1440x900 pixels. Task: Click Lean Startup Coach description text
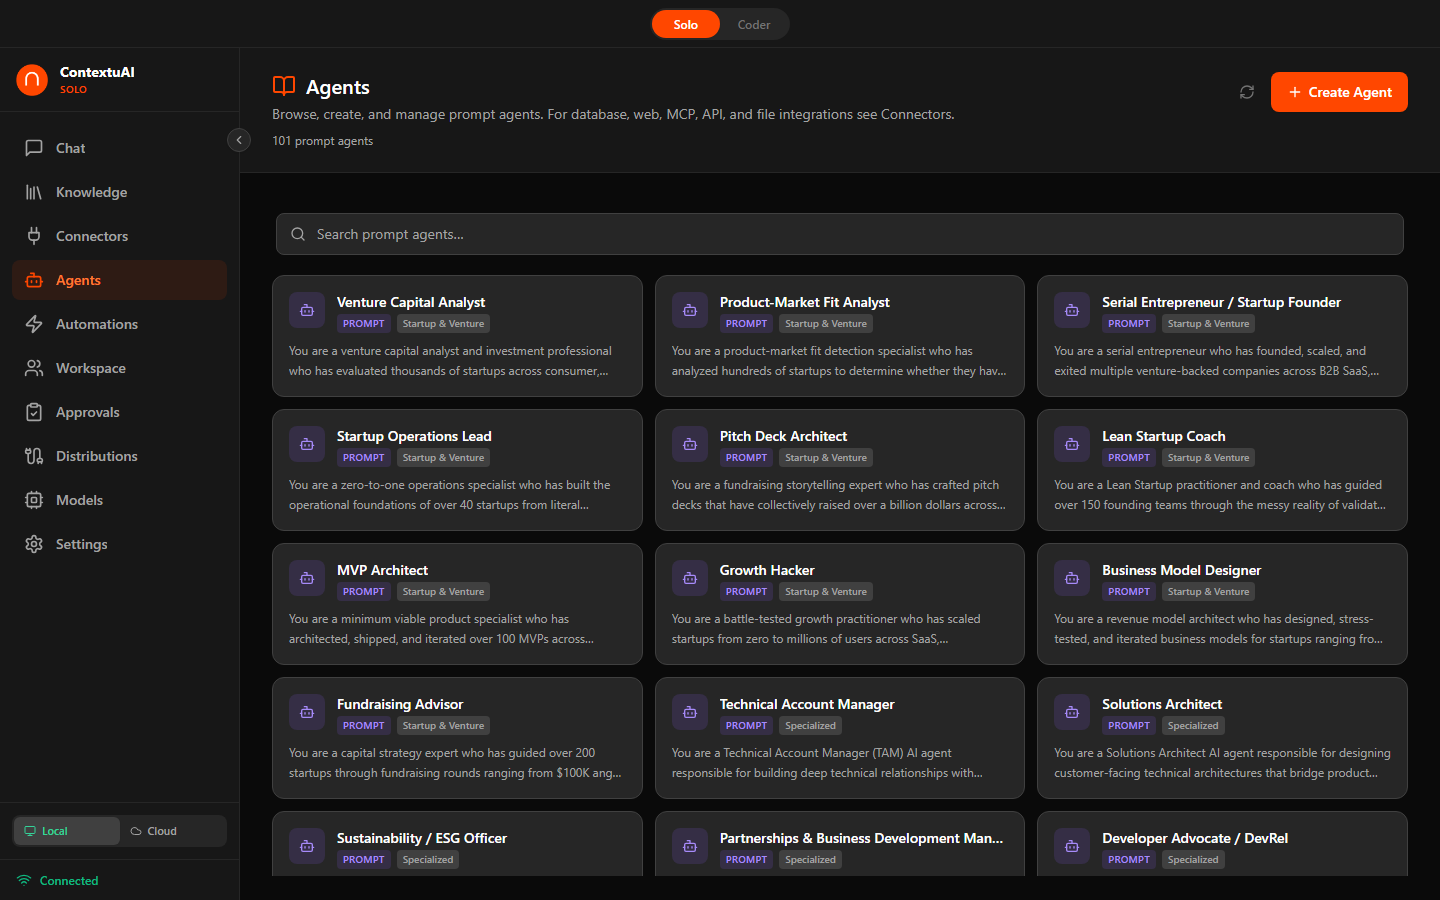click(x=1220, y=495)
